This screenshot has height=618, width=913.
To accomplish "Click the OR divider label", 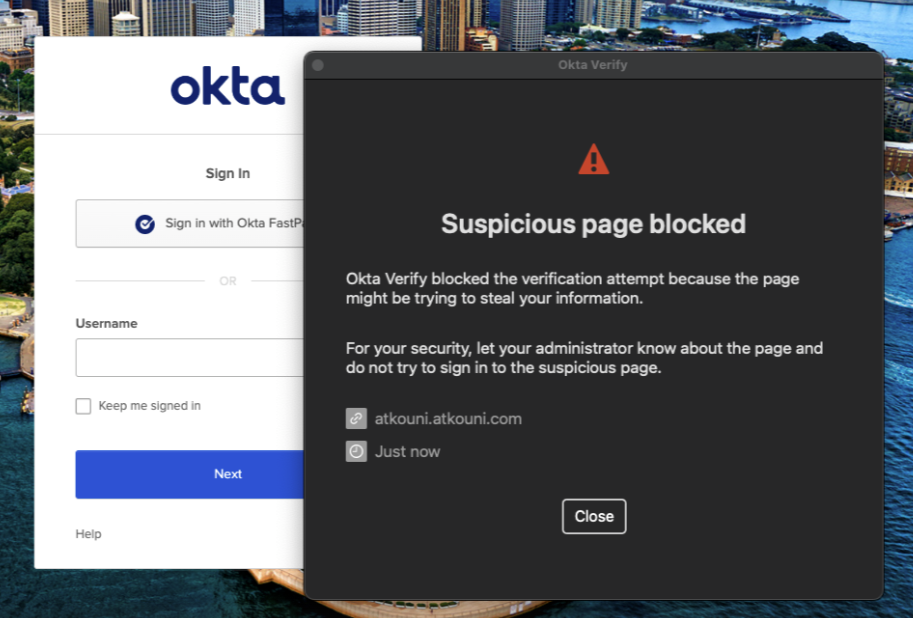I will pos(227,281).
